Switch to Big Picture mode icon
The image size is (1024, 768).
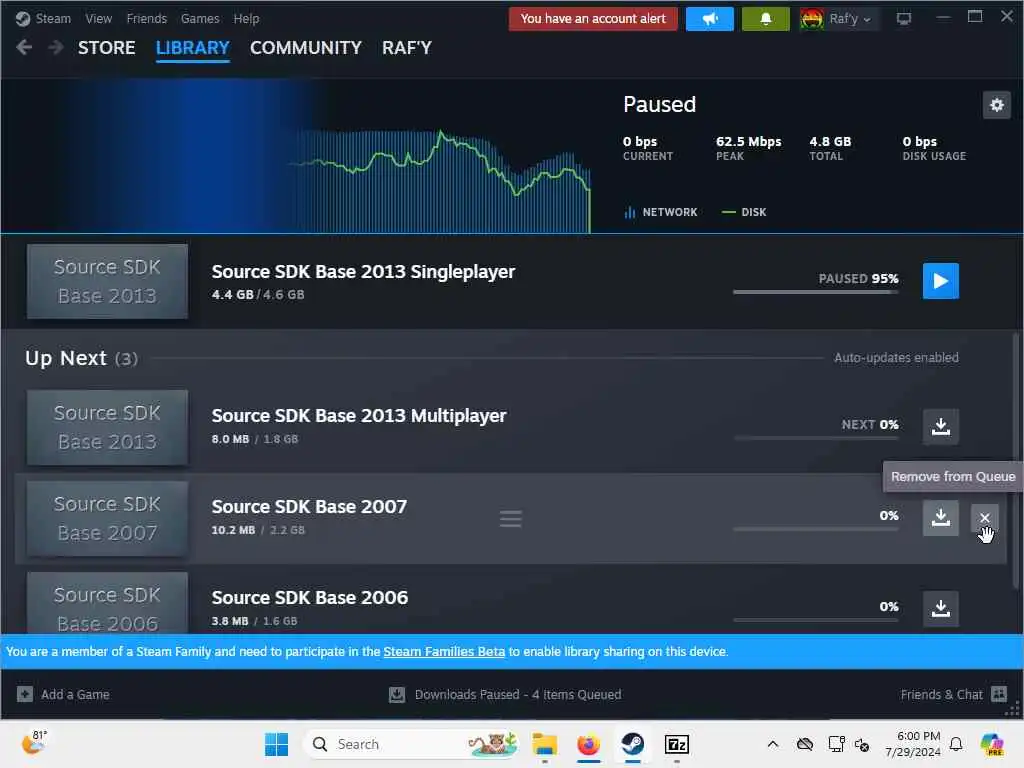pyautogui.click(x=904, y=18)
